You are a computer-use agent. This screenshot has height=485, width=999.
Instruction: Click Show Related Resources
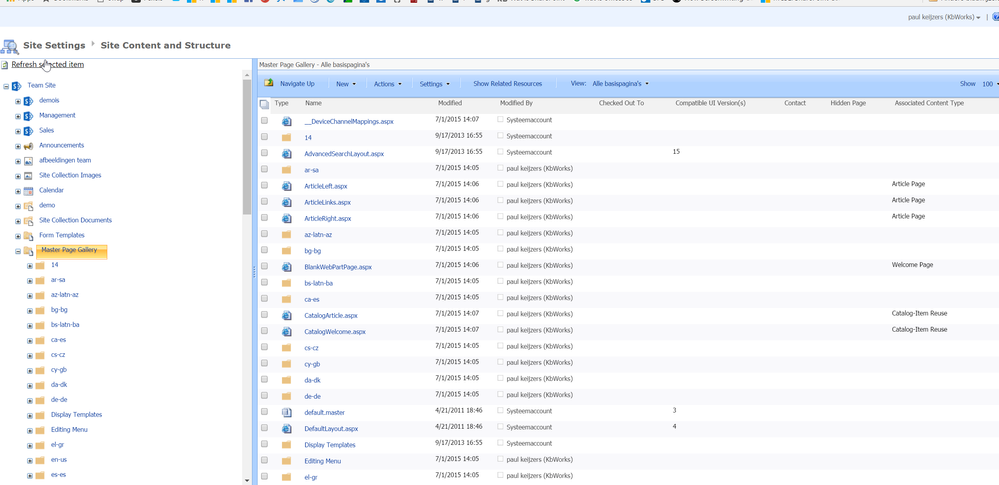coord(507,84)
